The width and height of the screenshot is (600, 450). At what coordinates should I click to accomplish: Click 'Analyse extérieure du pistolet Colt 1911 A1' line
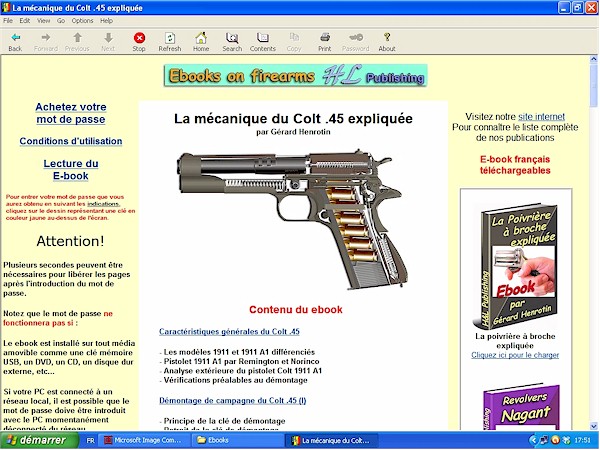tap(243, 371)
